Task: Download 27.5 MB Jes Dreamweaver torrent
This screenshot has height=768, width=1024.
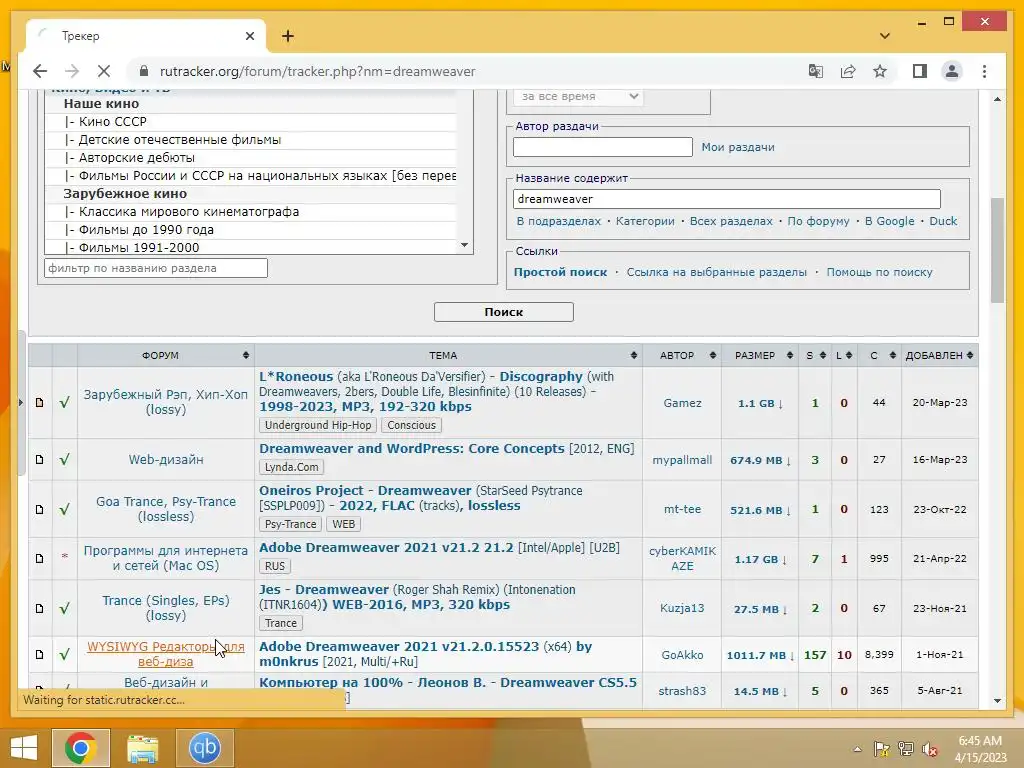Action: tap(760, 609)
